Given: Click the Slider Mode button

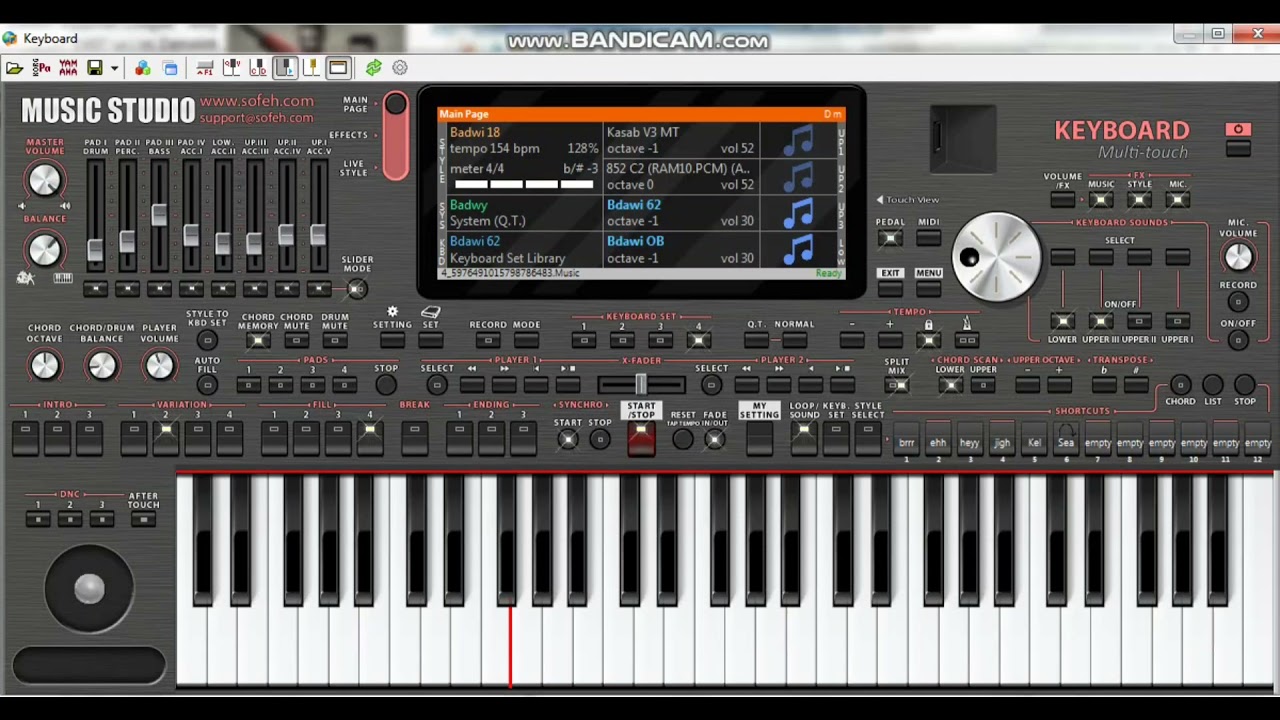Looking at the screenshot, I should click(357, 289).
